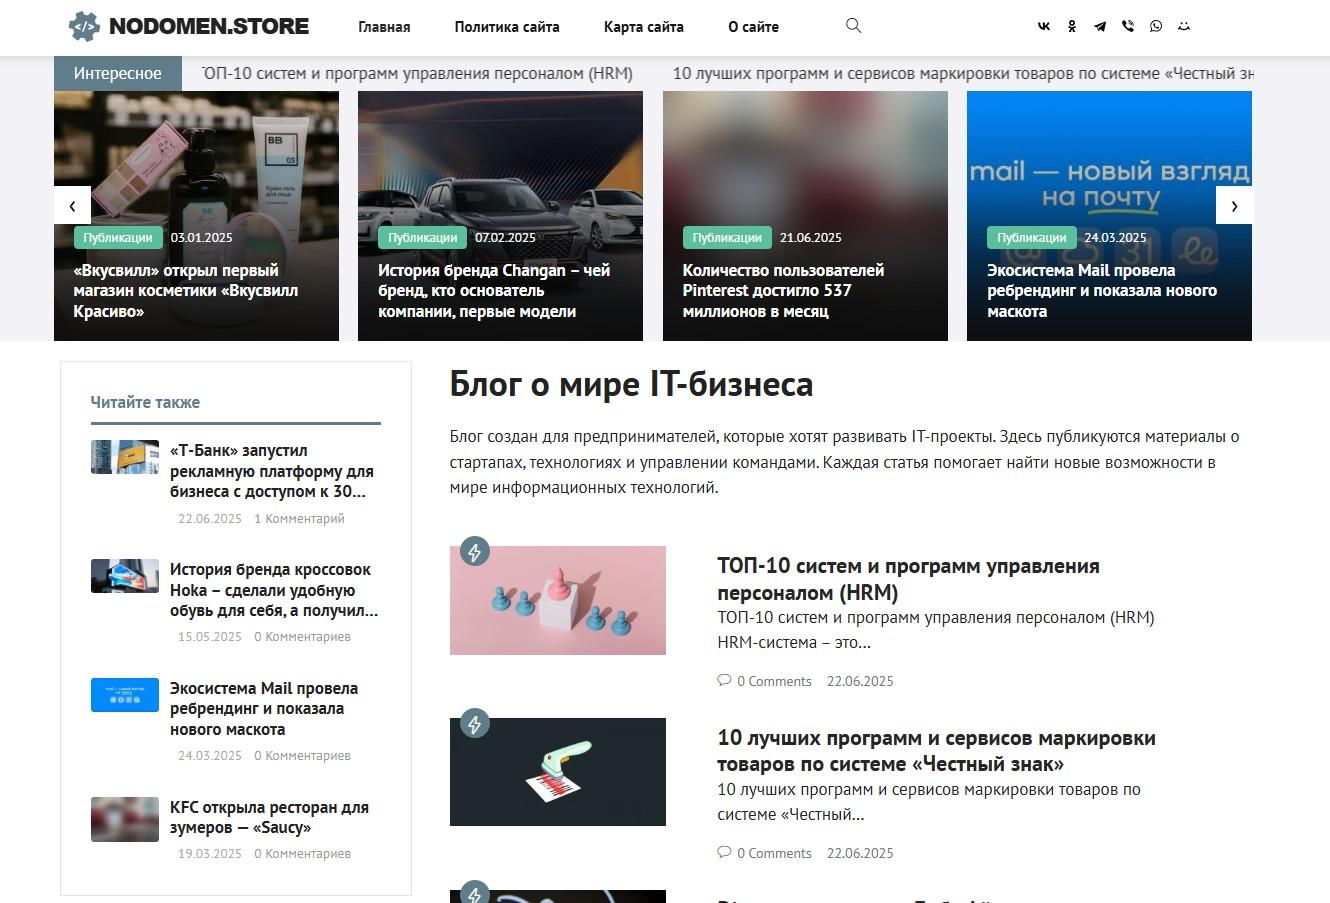Open sidebar article KFC открыла ресторан для зумеров
This screenshot has width=1330, height=903.
coord(269,817)
